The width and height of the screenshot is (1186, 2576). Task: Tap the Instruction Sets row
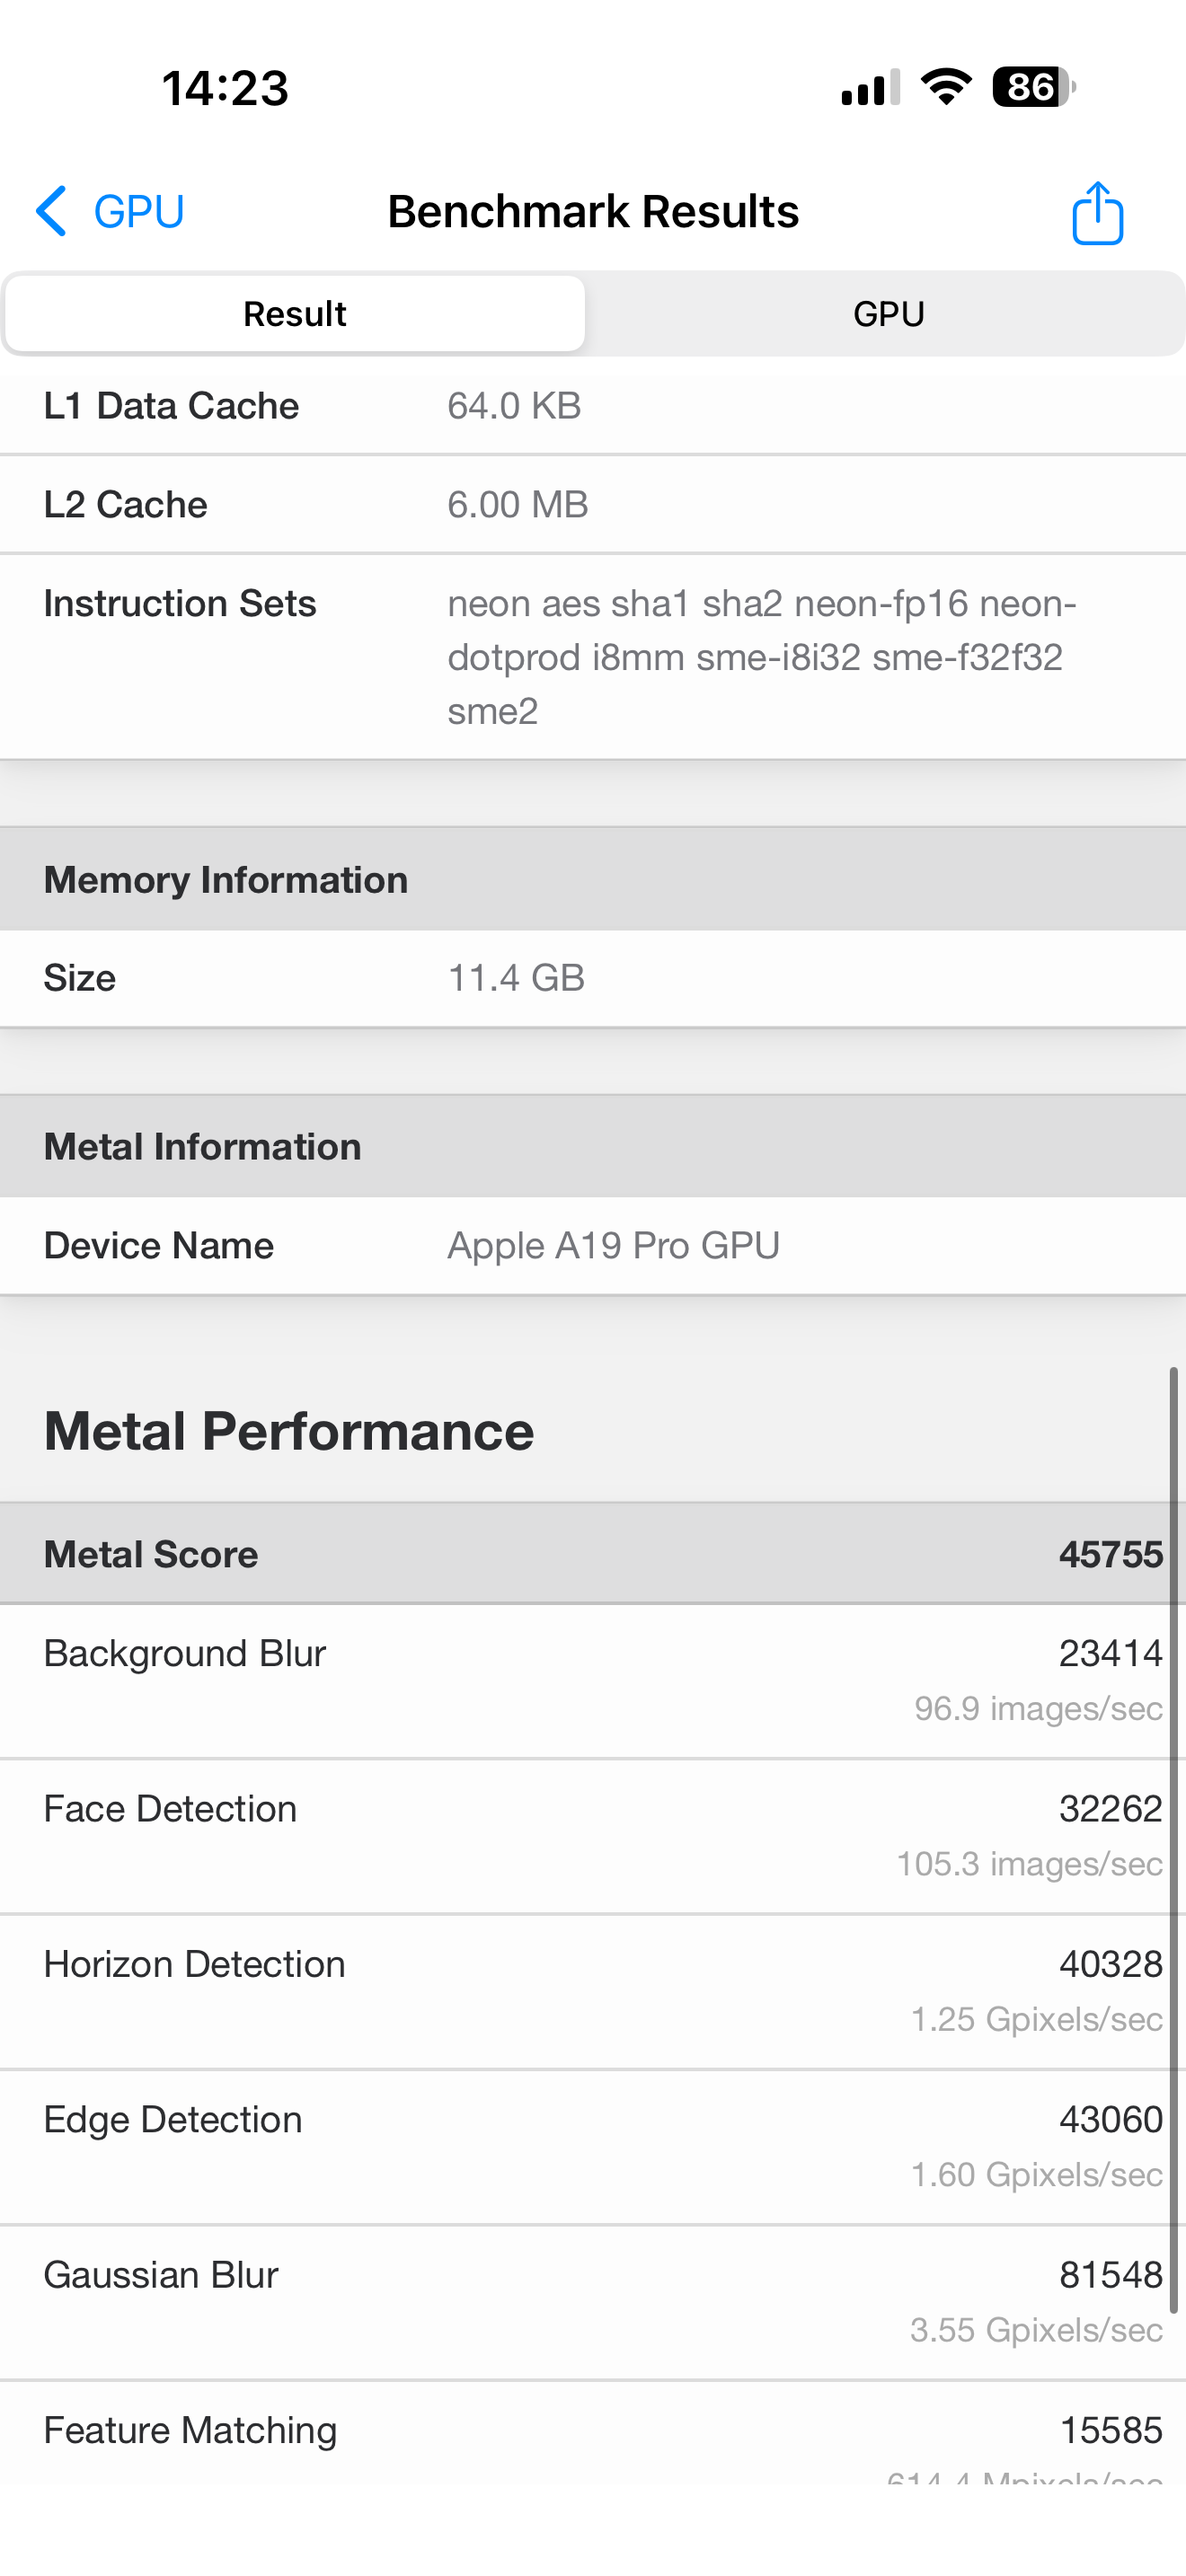(x=593, y=656)
